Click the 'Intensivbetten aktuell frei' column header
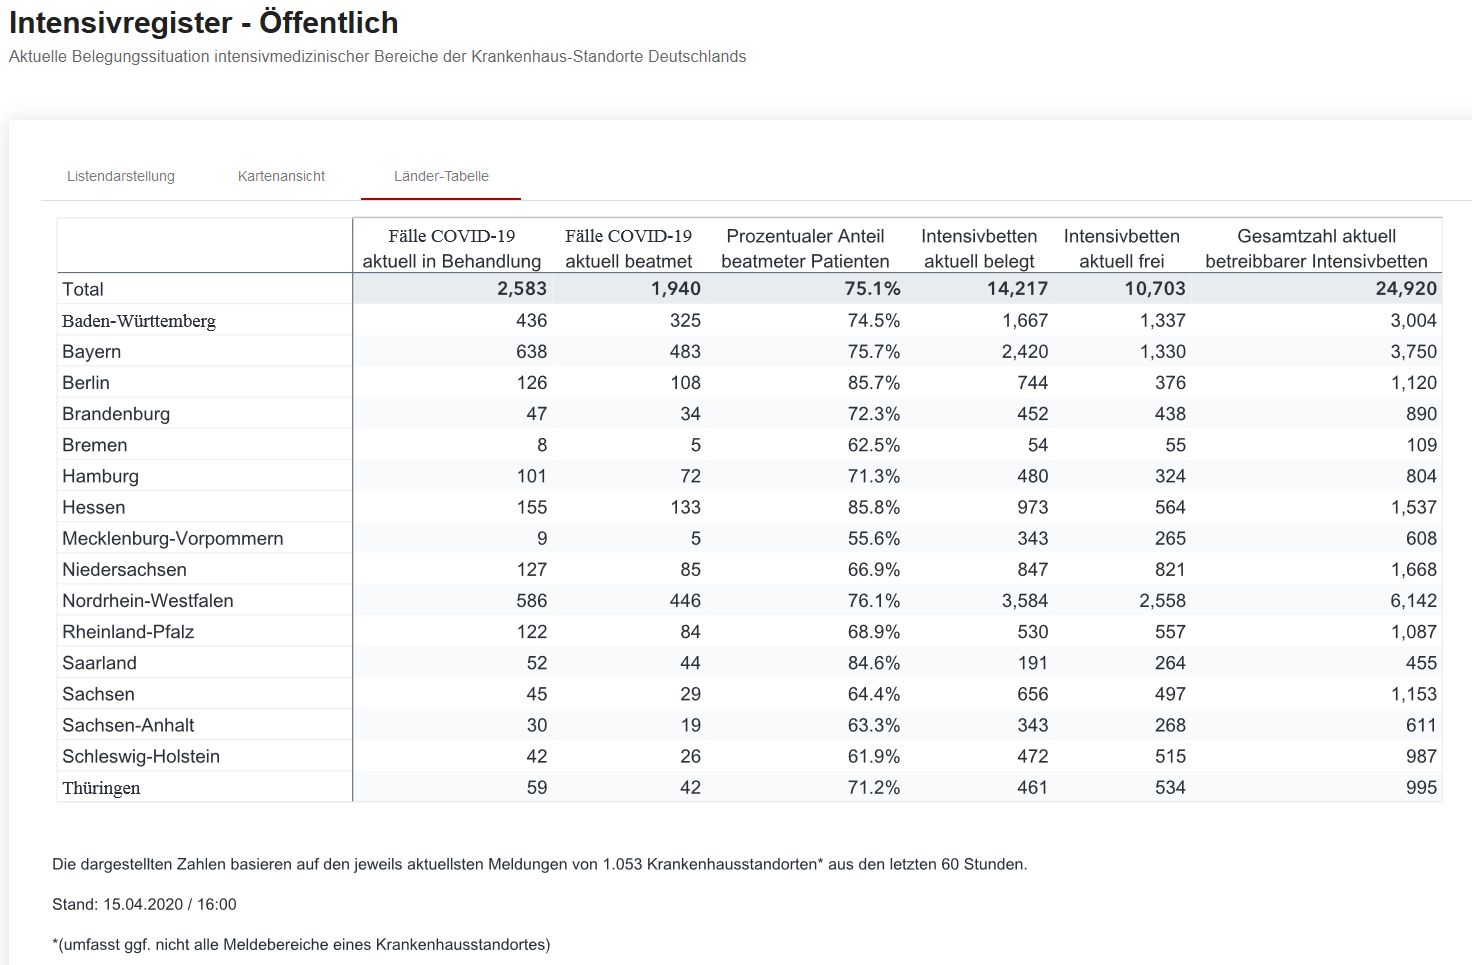 pos(1122,248)
